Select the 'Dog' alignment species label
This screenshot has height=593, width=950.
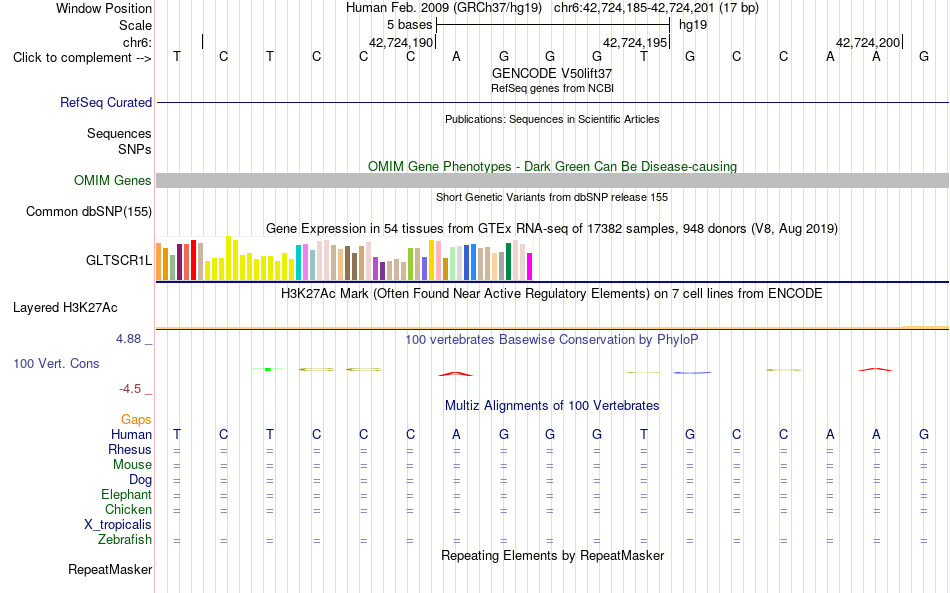click(140, 480)
